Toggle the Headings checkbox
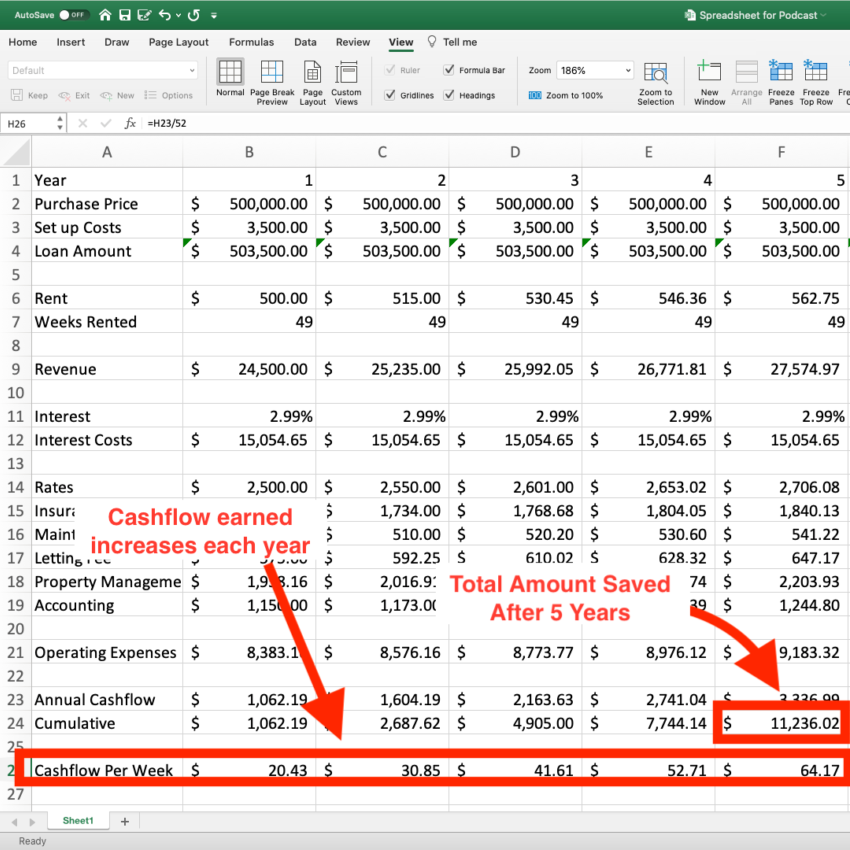 tap(449, 95)
